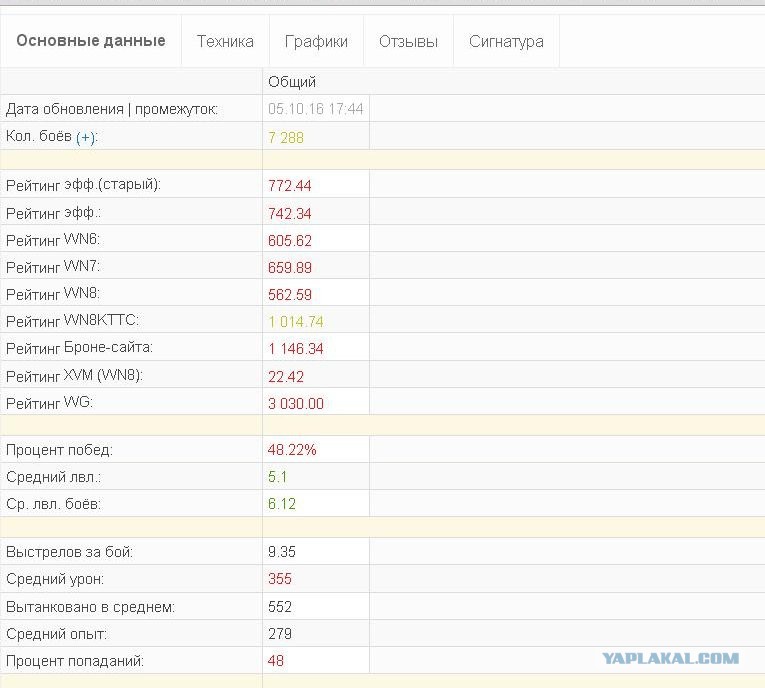
Task: Click the Ср. лвл. боёв value 6.12
Action: pos(282,504)
